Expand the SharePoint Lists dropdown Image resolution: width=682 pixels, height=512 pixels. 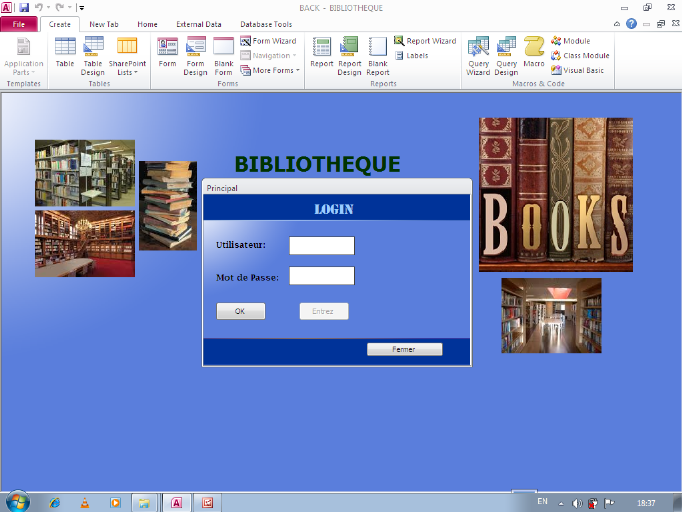coord(127,54)
